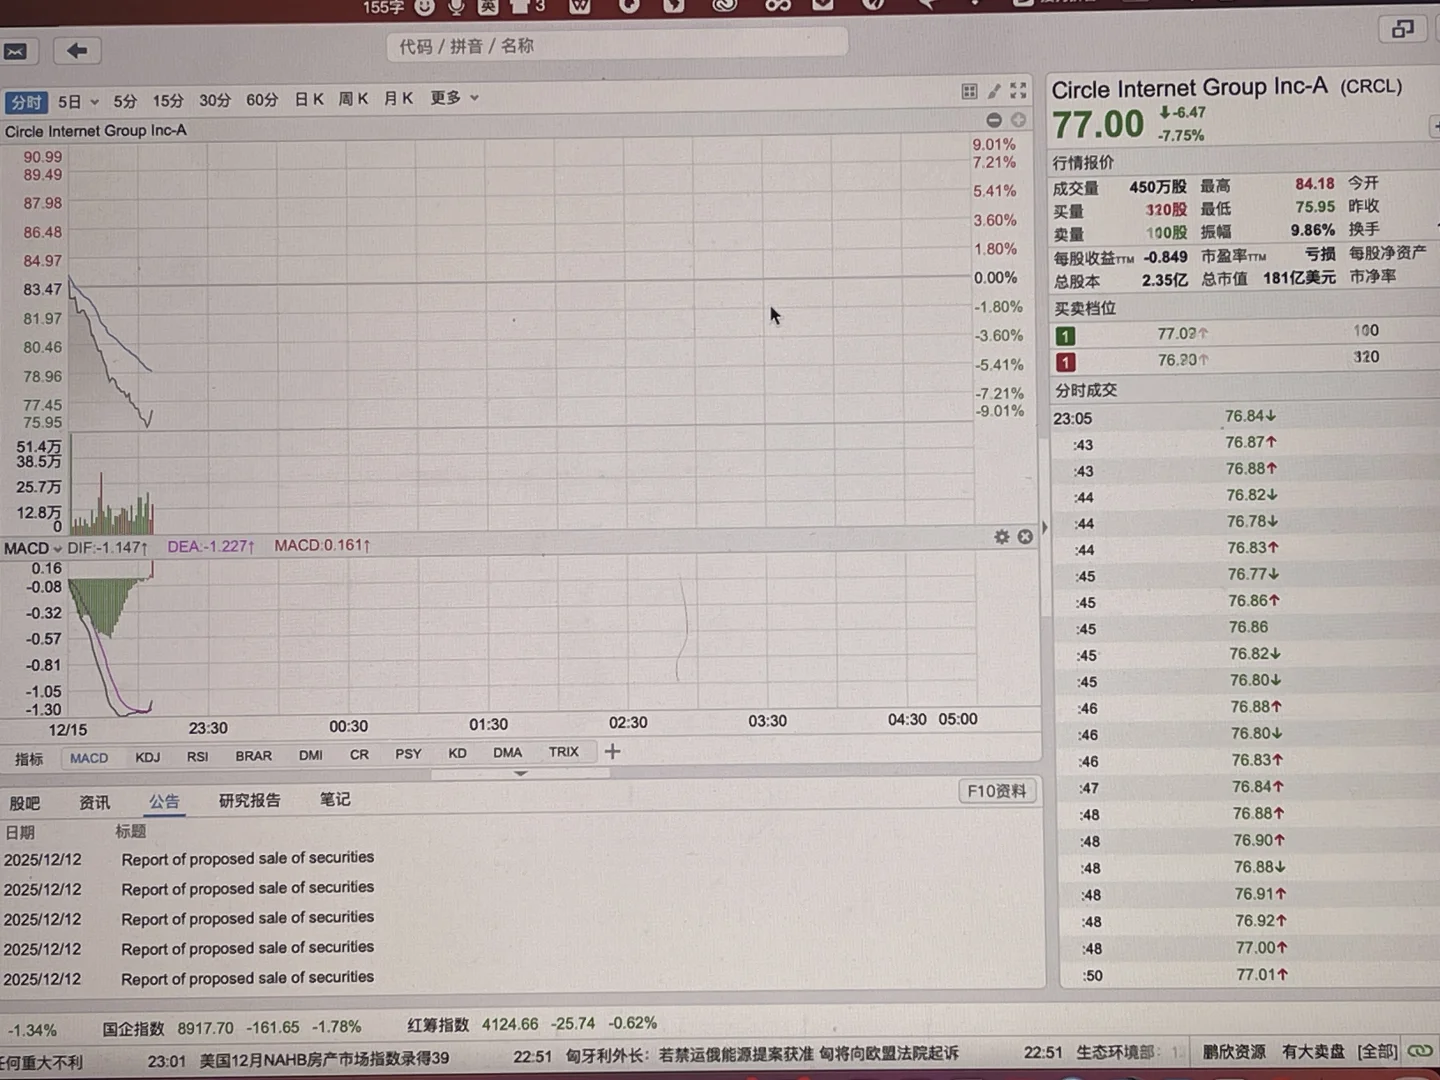Select the MACD indicator tab
1440x1080 pixels.
pyautogui.click(x=89, y=758)
